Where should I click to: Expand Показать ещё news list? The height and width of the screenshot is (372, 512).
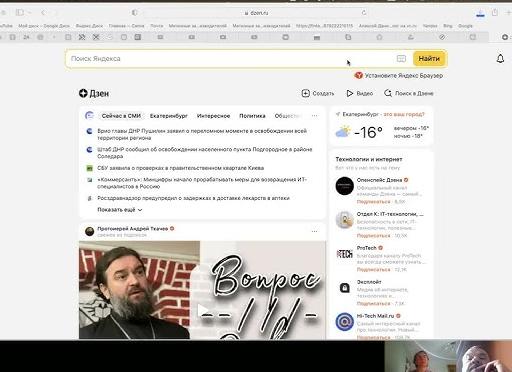coord(120,210)
